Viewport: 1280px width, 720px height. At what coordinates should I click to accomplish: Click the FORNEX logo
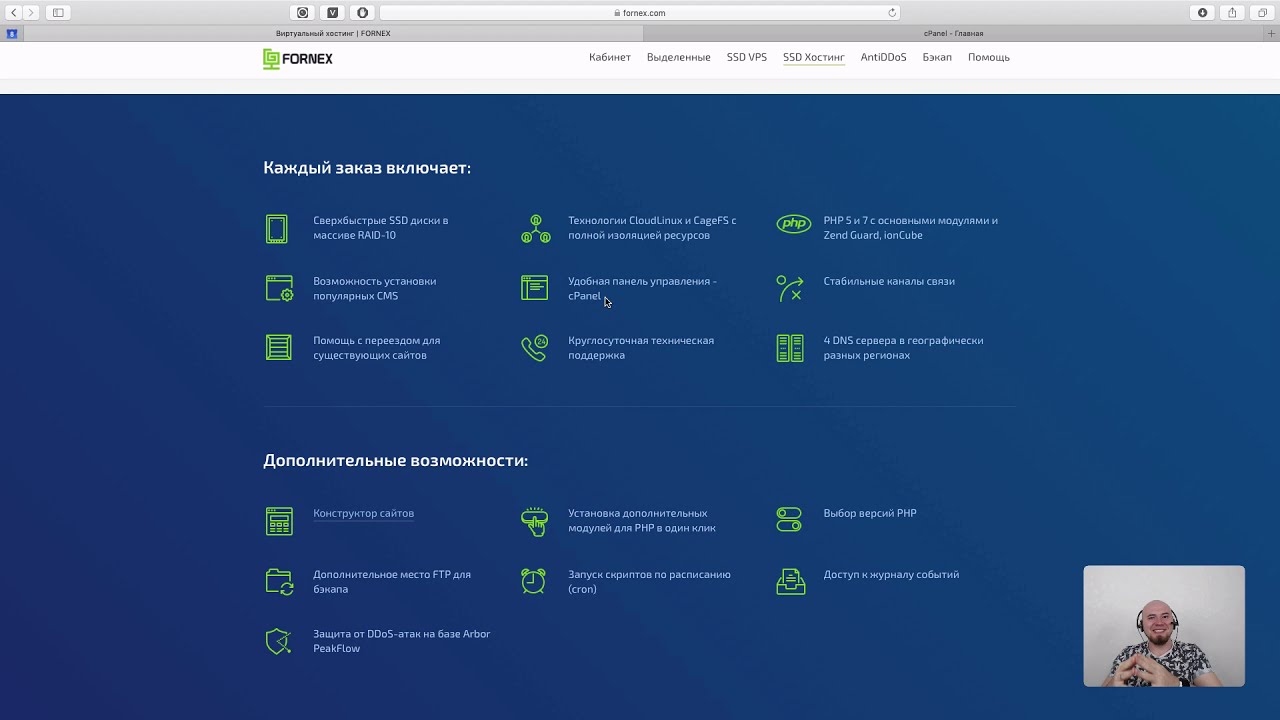(x=298, y=59)
